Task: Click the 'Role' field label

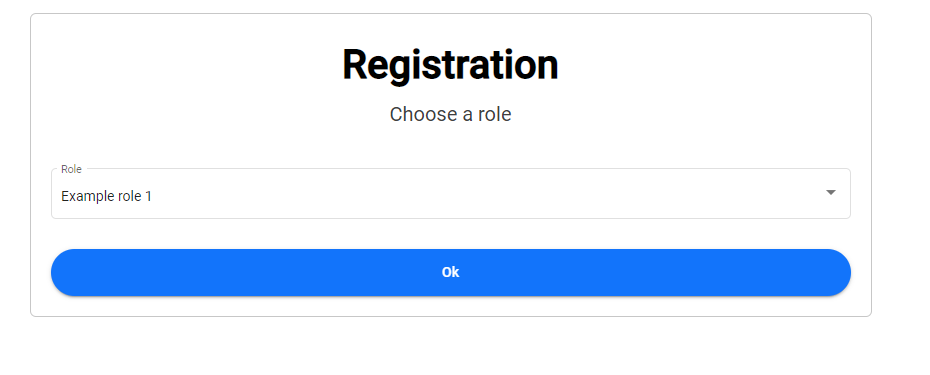Action: coord(71,169)
